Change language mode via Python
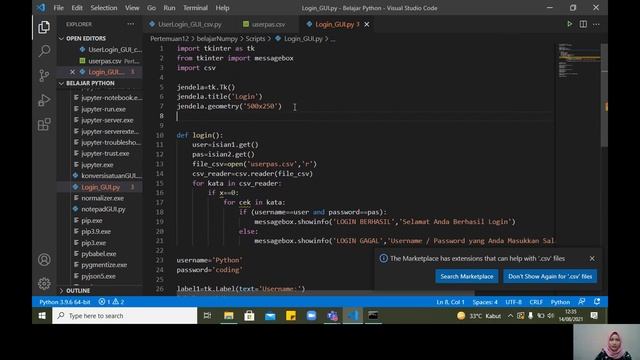 point(560,302)
